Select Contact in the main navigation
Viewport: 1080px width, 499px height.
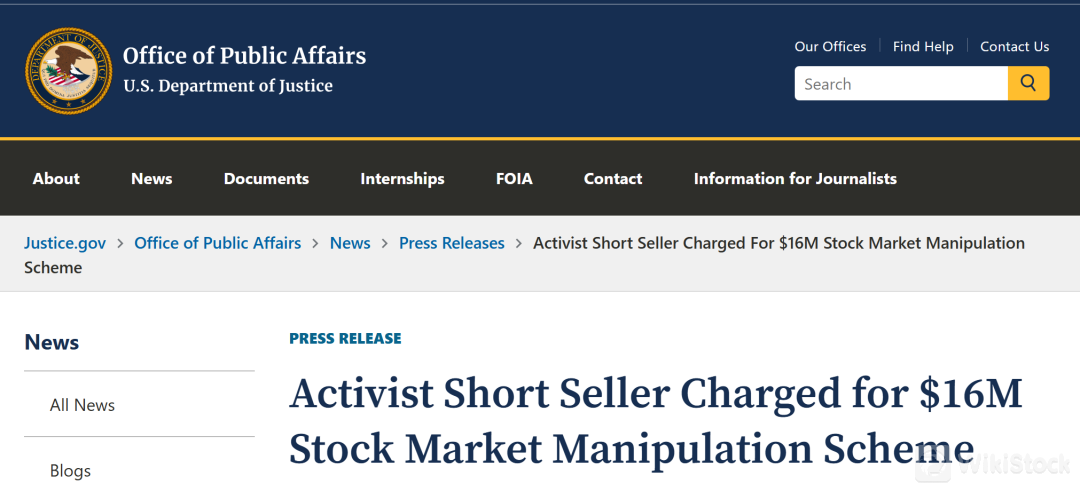613,178
